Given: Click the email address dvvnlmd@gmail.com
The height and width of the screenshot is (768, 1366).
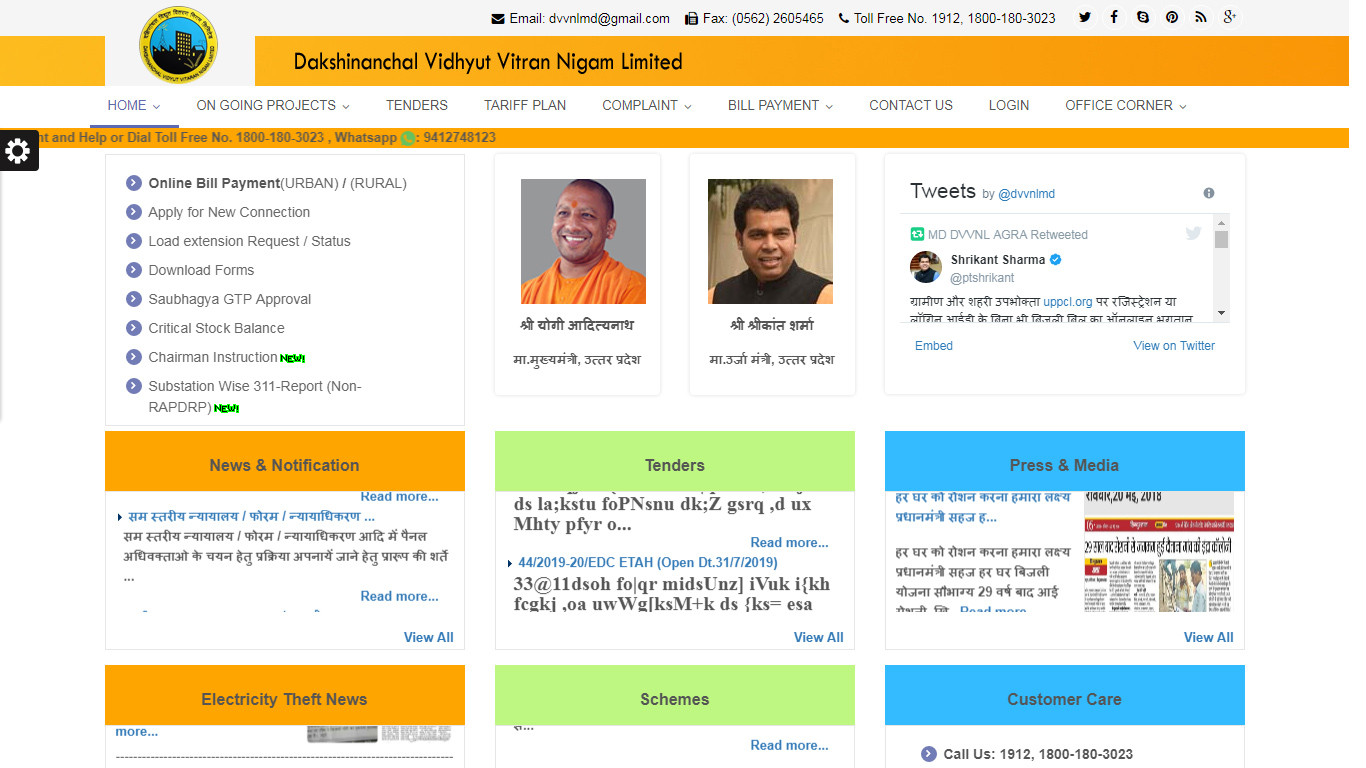Looking at the screenshot, I should [609, 18].
